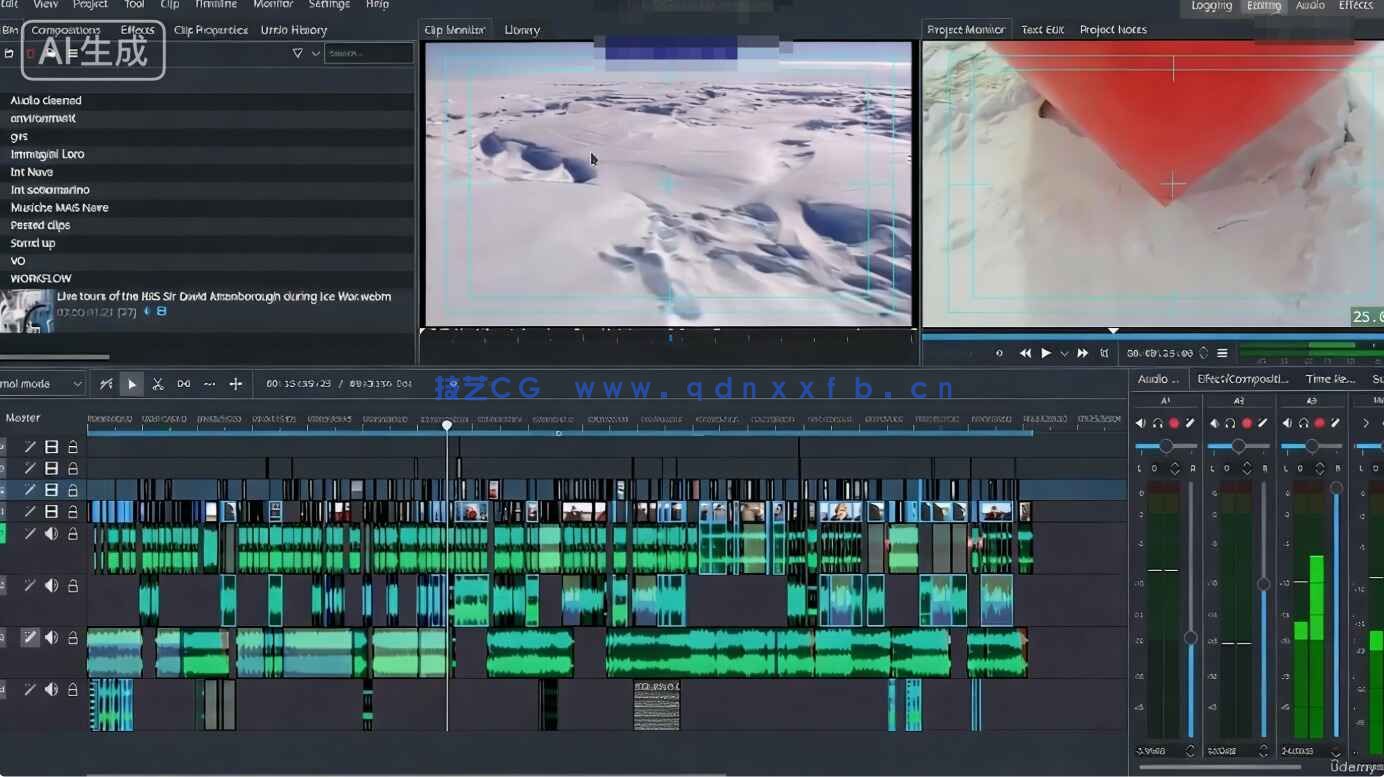
Task: Switch to the Undo History tab
Action: pyautogui.click(x=294, y=30)
